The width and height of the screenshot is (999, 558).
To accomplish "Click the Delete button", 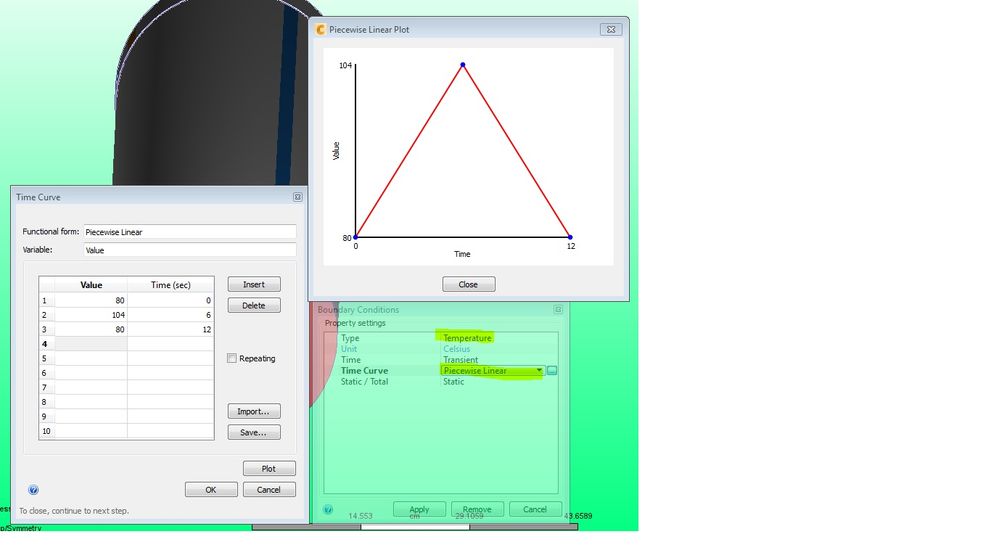I will point(254,306).
